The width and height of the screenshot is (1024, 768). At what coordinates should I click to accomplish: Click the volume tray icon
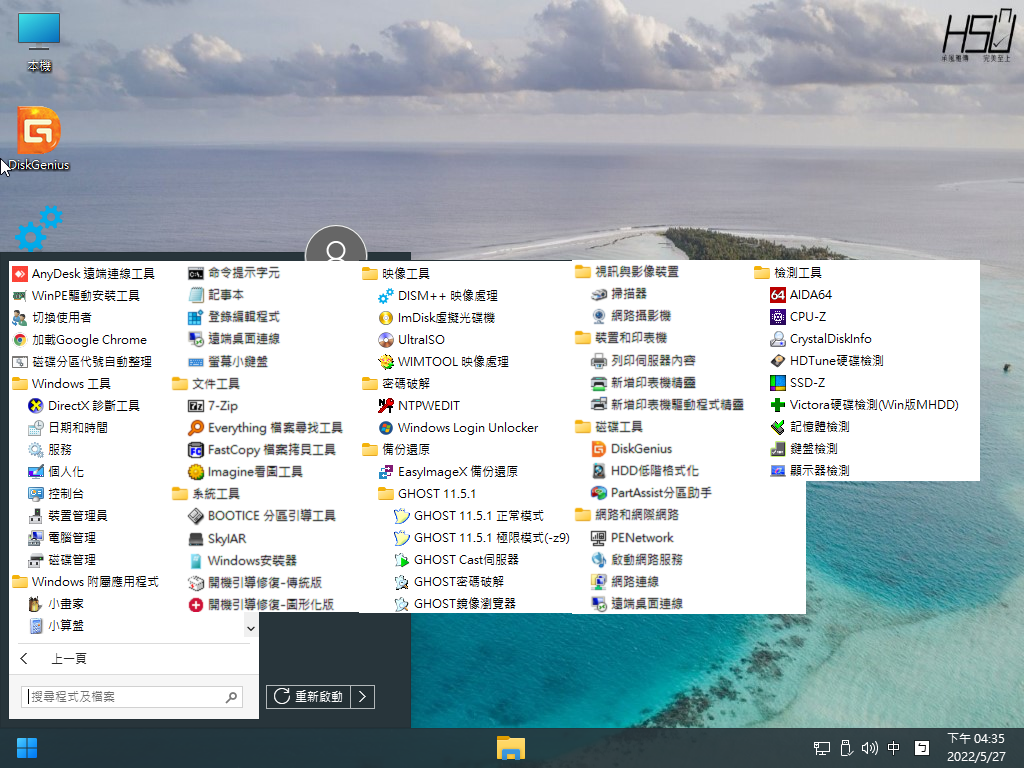869,748
